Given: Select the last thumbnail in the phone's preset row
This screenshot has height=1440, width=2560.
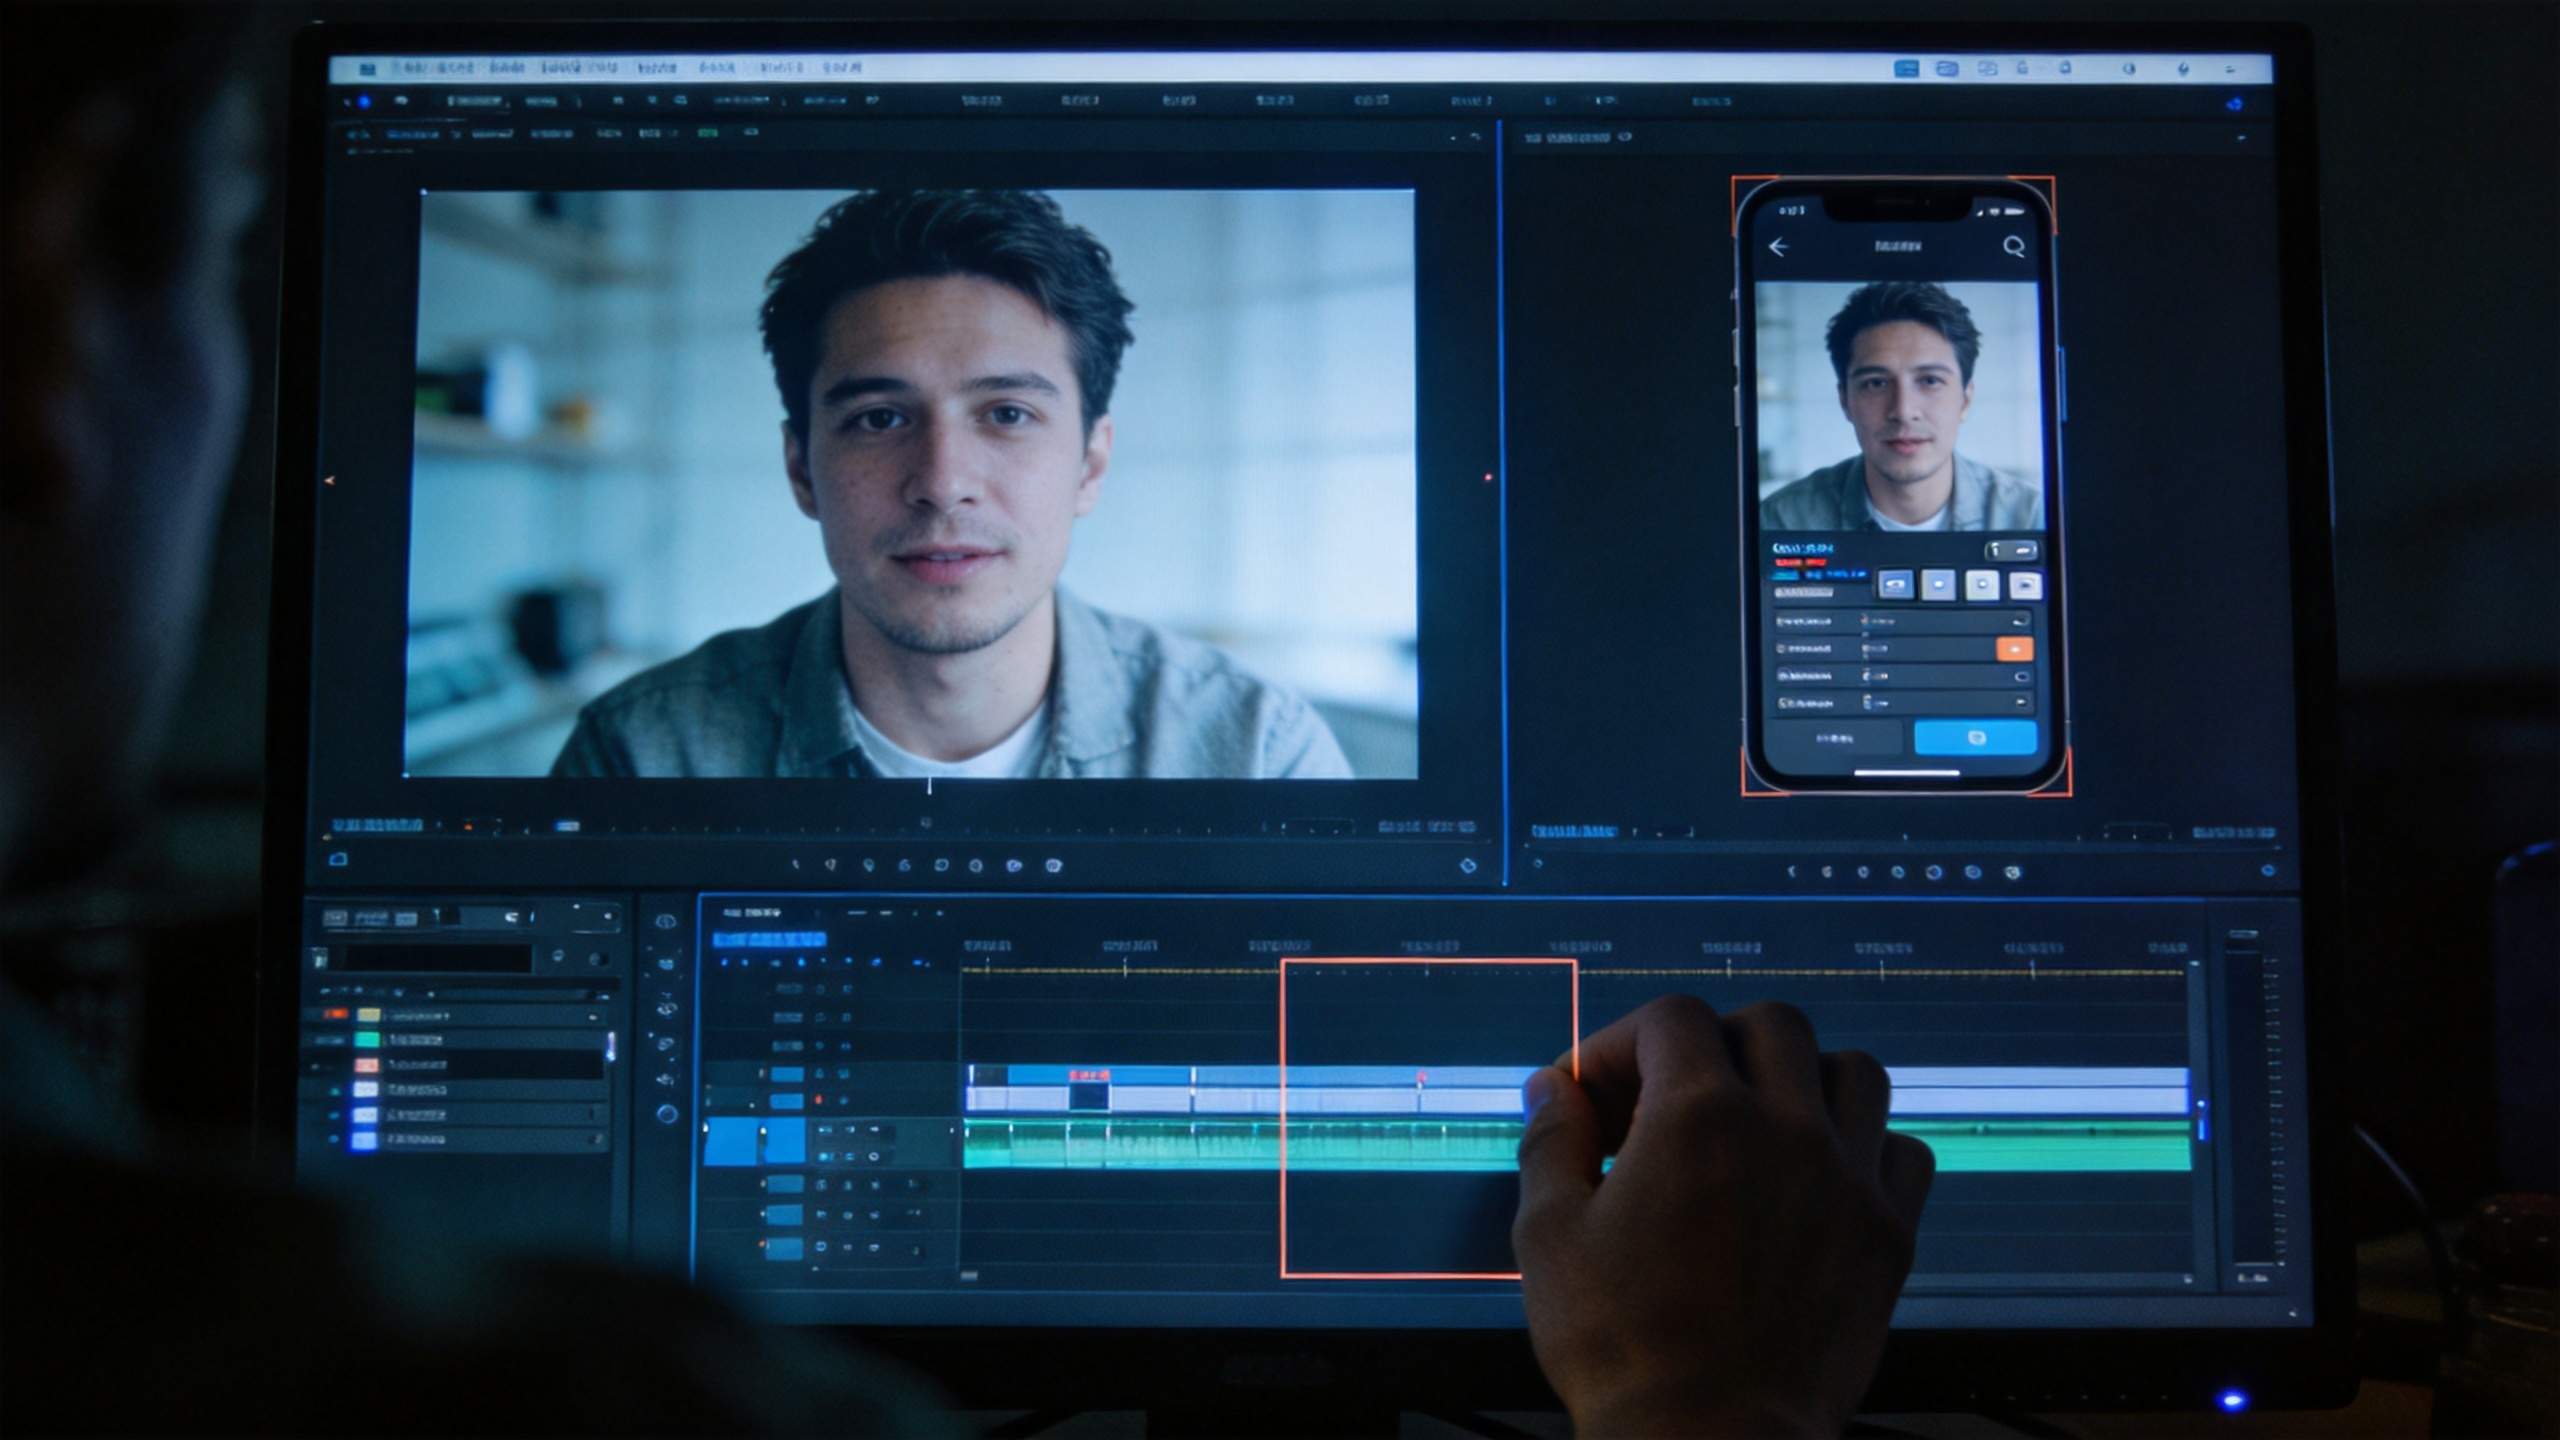Looking at the screenshot, I should 2025,585.
